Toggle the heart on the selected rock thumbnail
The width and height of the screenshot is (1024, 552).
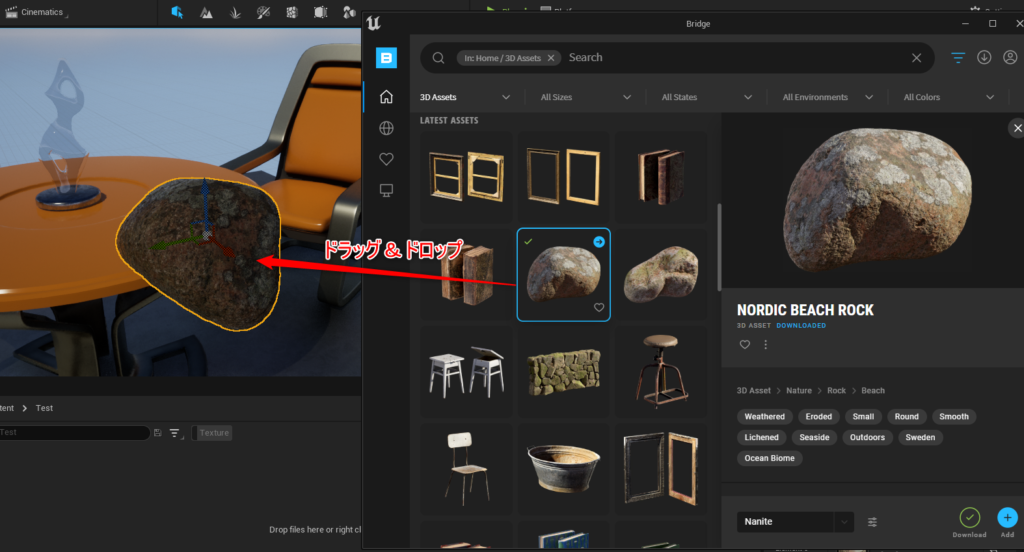point(599,308)
